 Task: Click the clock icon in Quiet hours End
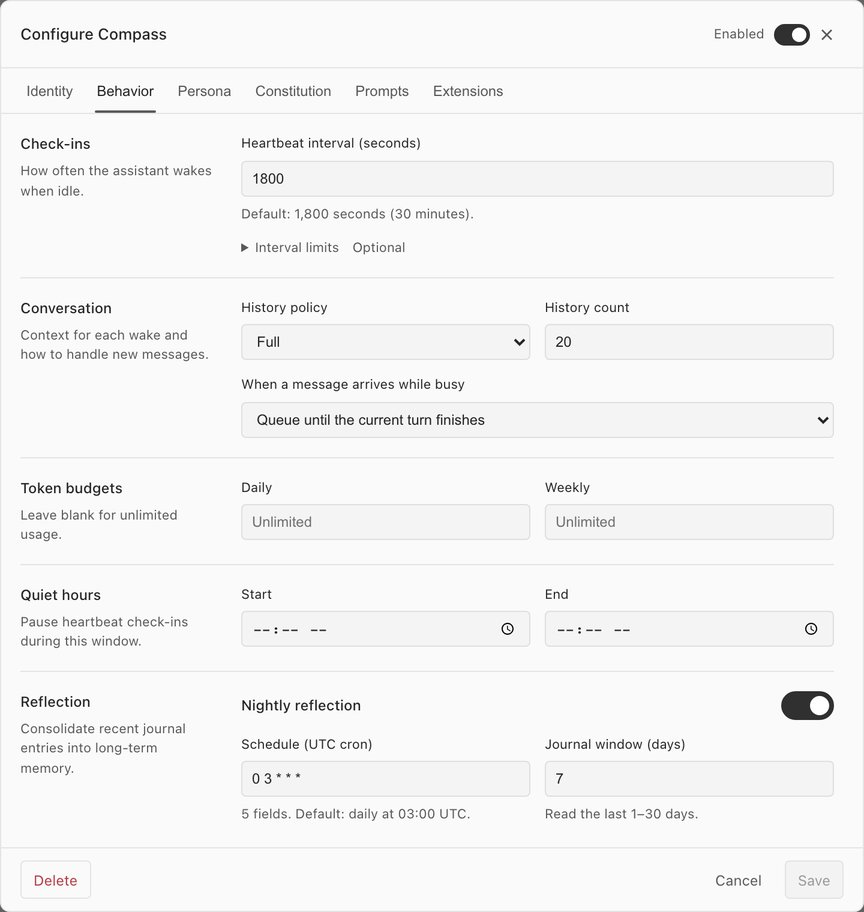pos(811,629)
